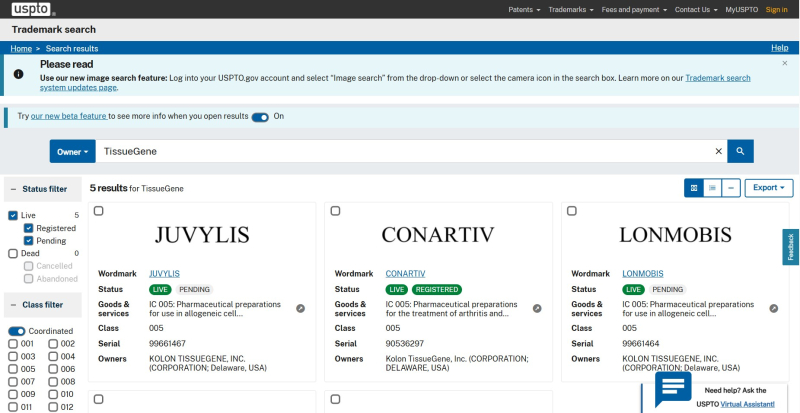Open the Help link
Viewport: 800px width, 413px height.
pyautogui.click(x=780, y=48)
